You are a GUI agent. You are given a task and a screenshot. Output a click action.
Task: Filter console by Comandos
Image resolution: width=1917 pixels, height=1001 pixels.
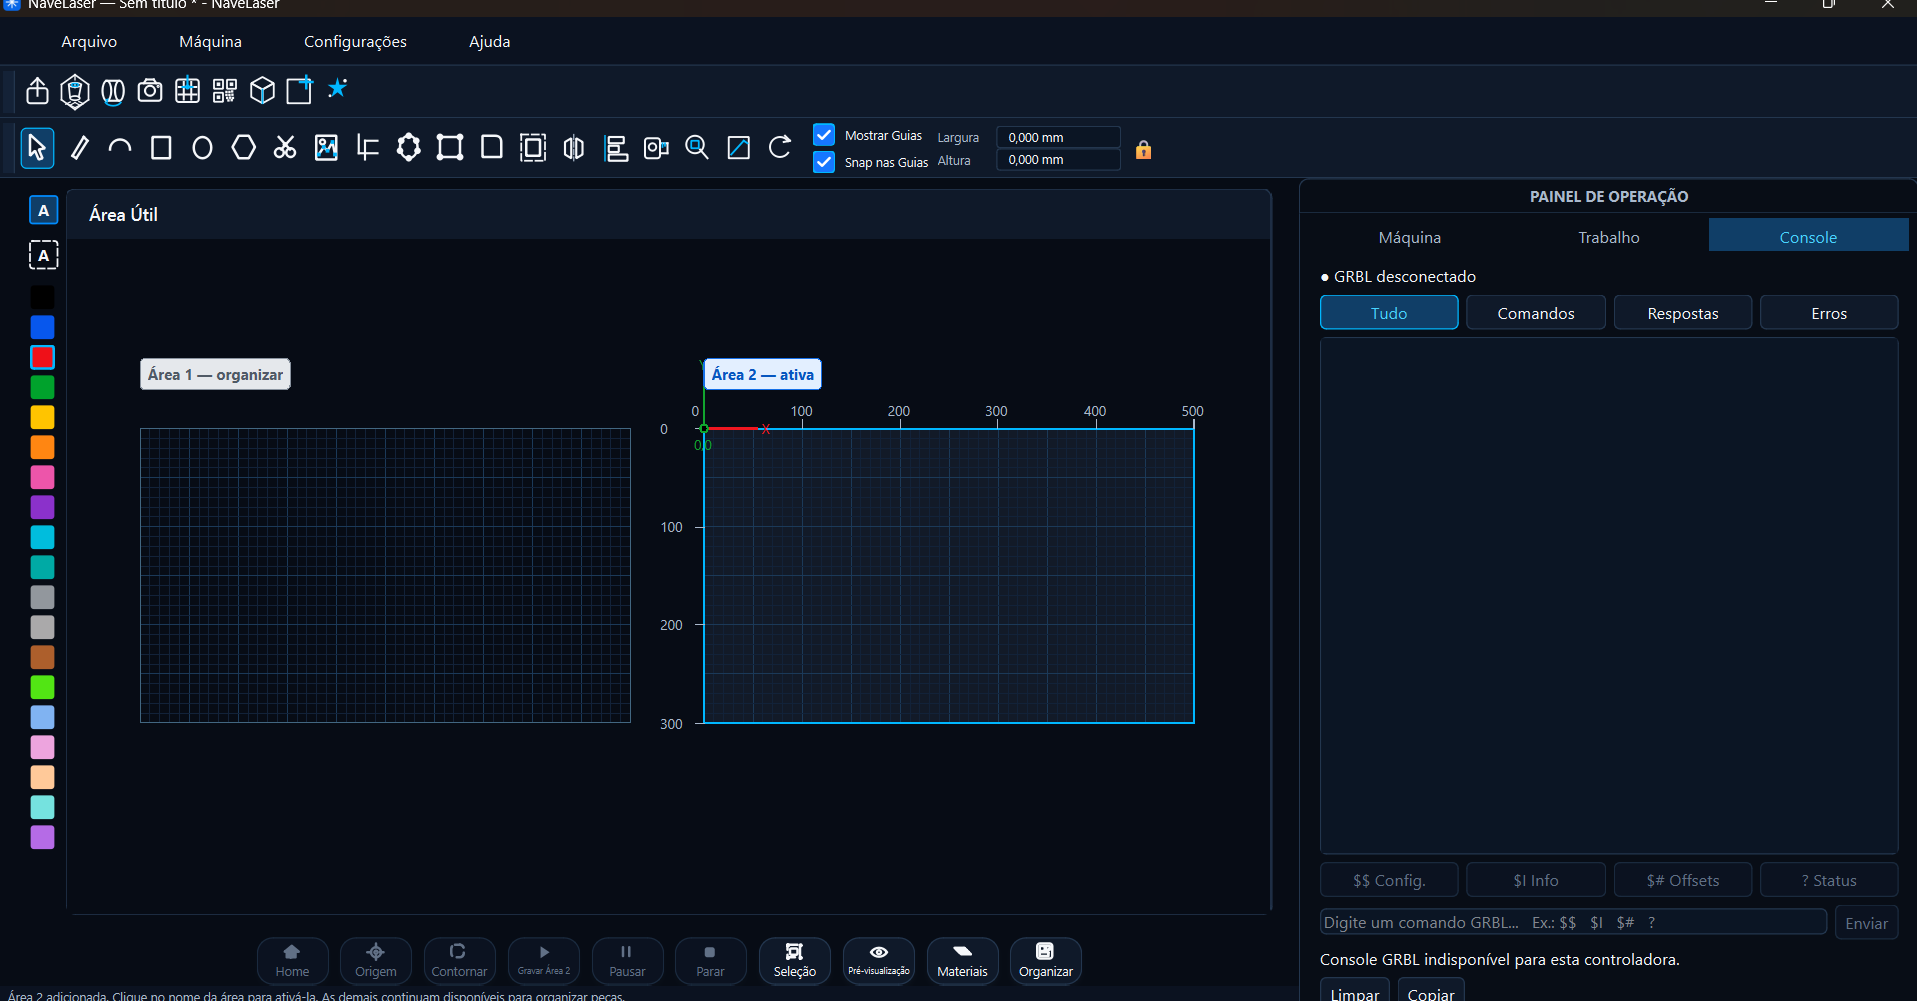(1536, 313)
